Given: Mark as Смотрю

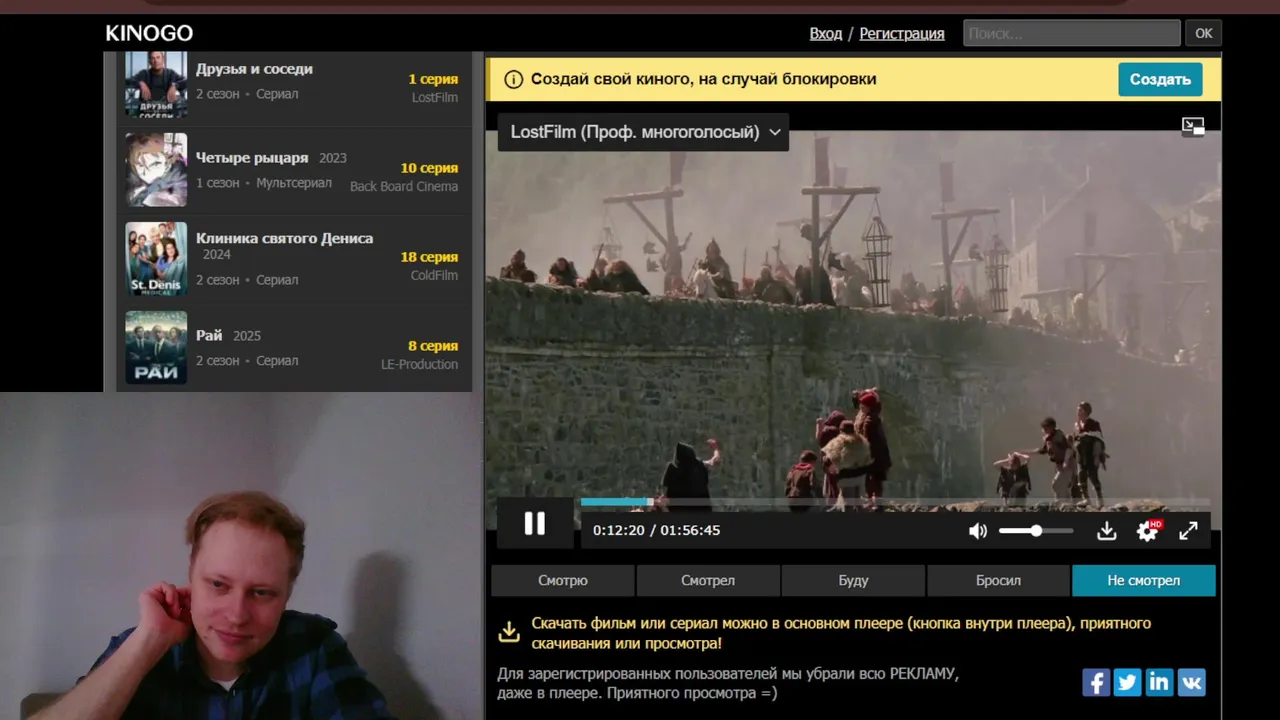Looking at the screenshot, I should [x=563, y=580].
